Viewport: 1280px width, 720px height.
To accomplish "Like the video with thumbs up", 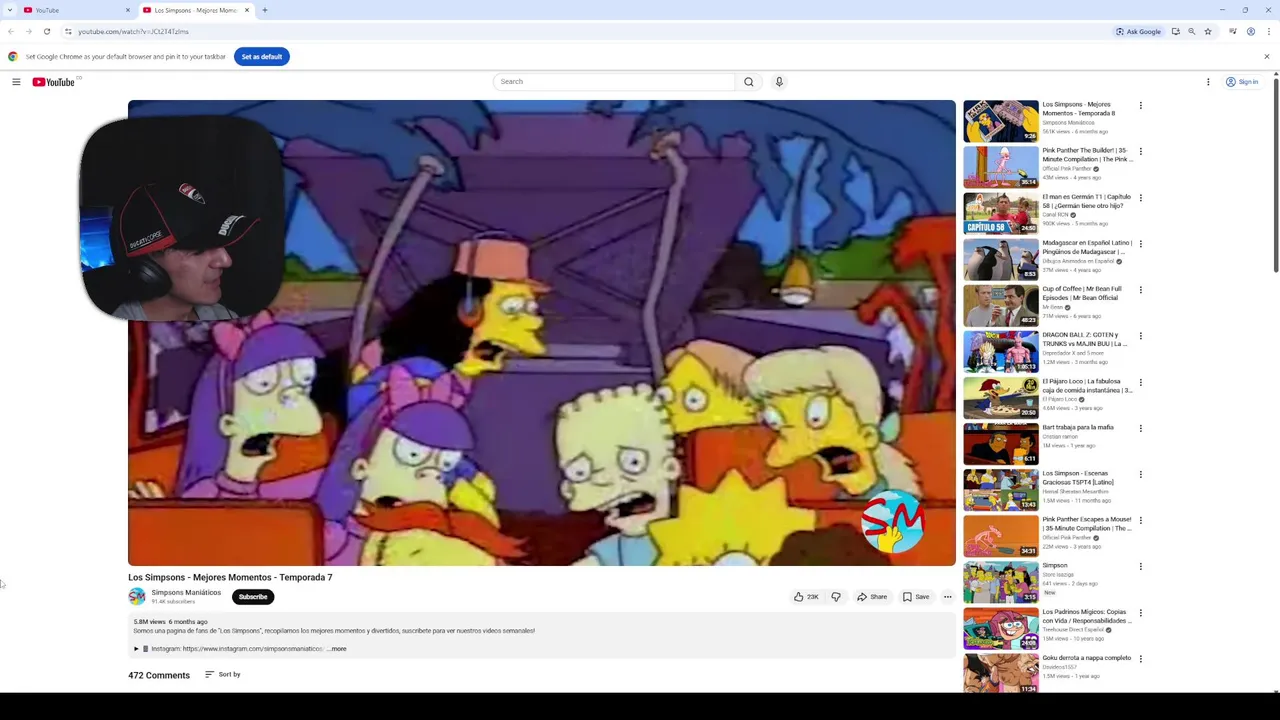I will click(x=806, y=597).
